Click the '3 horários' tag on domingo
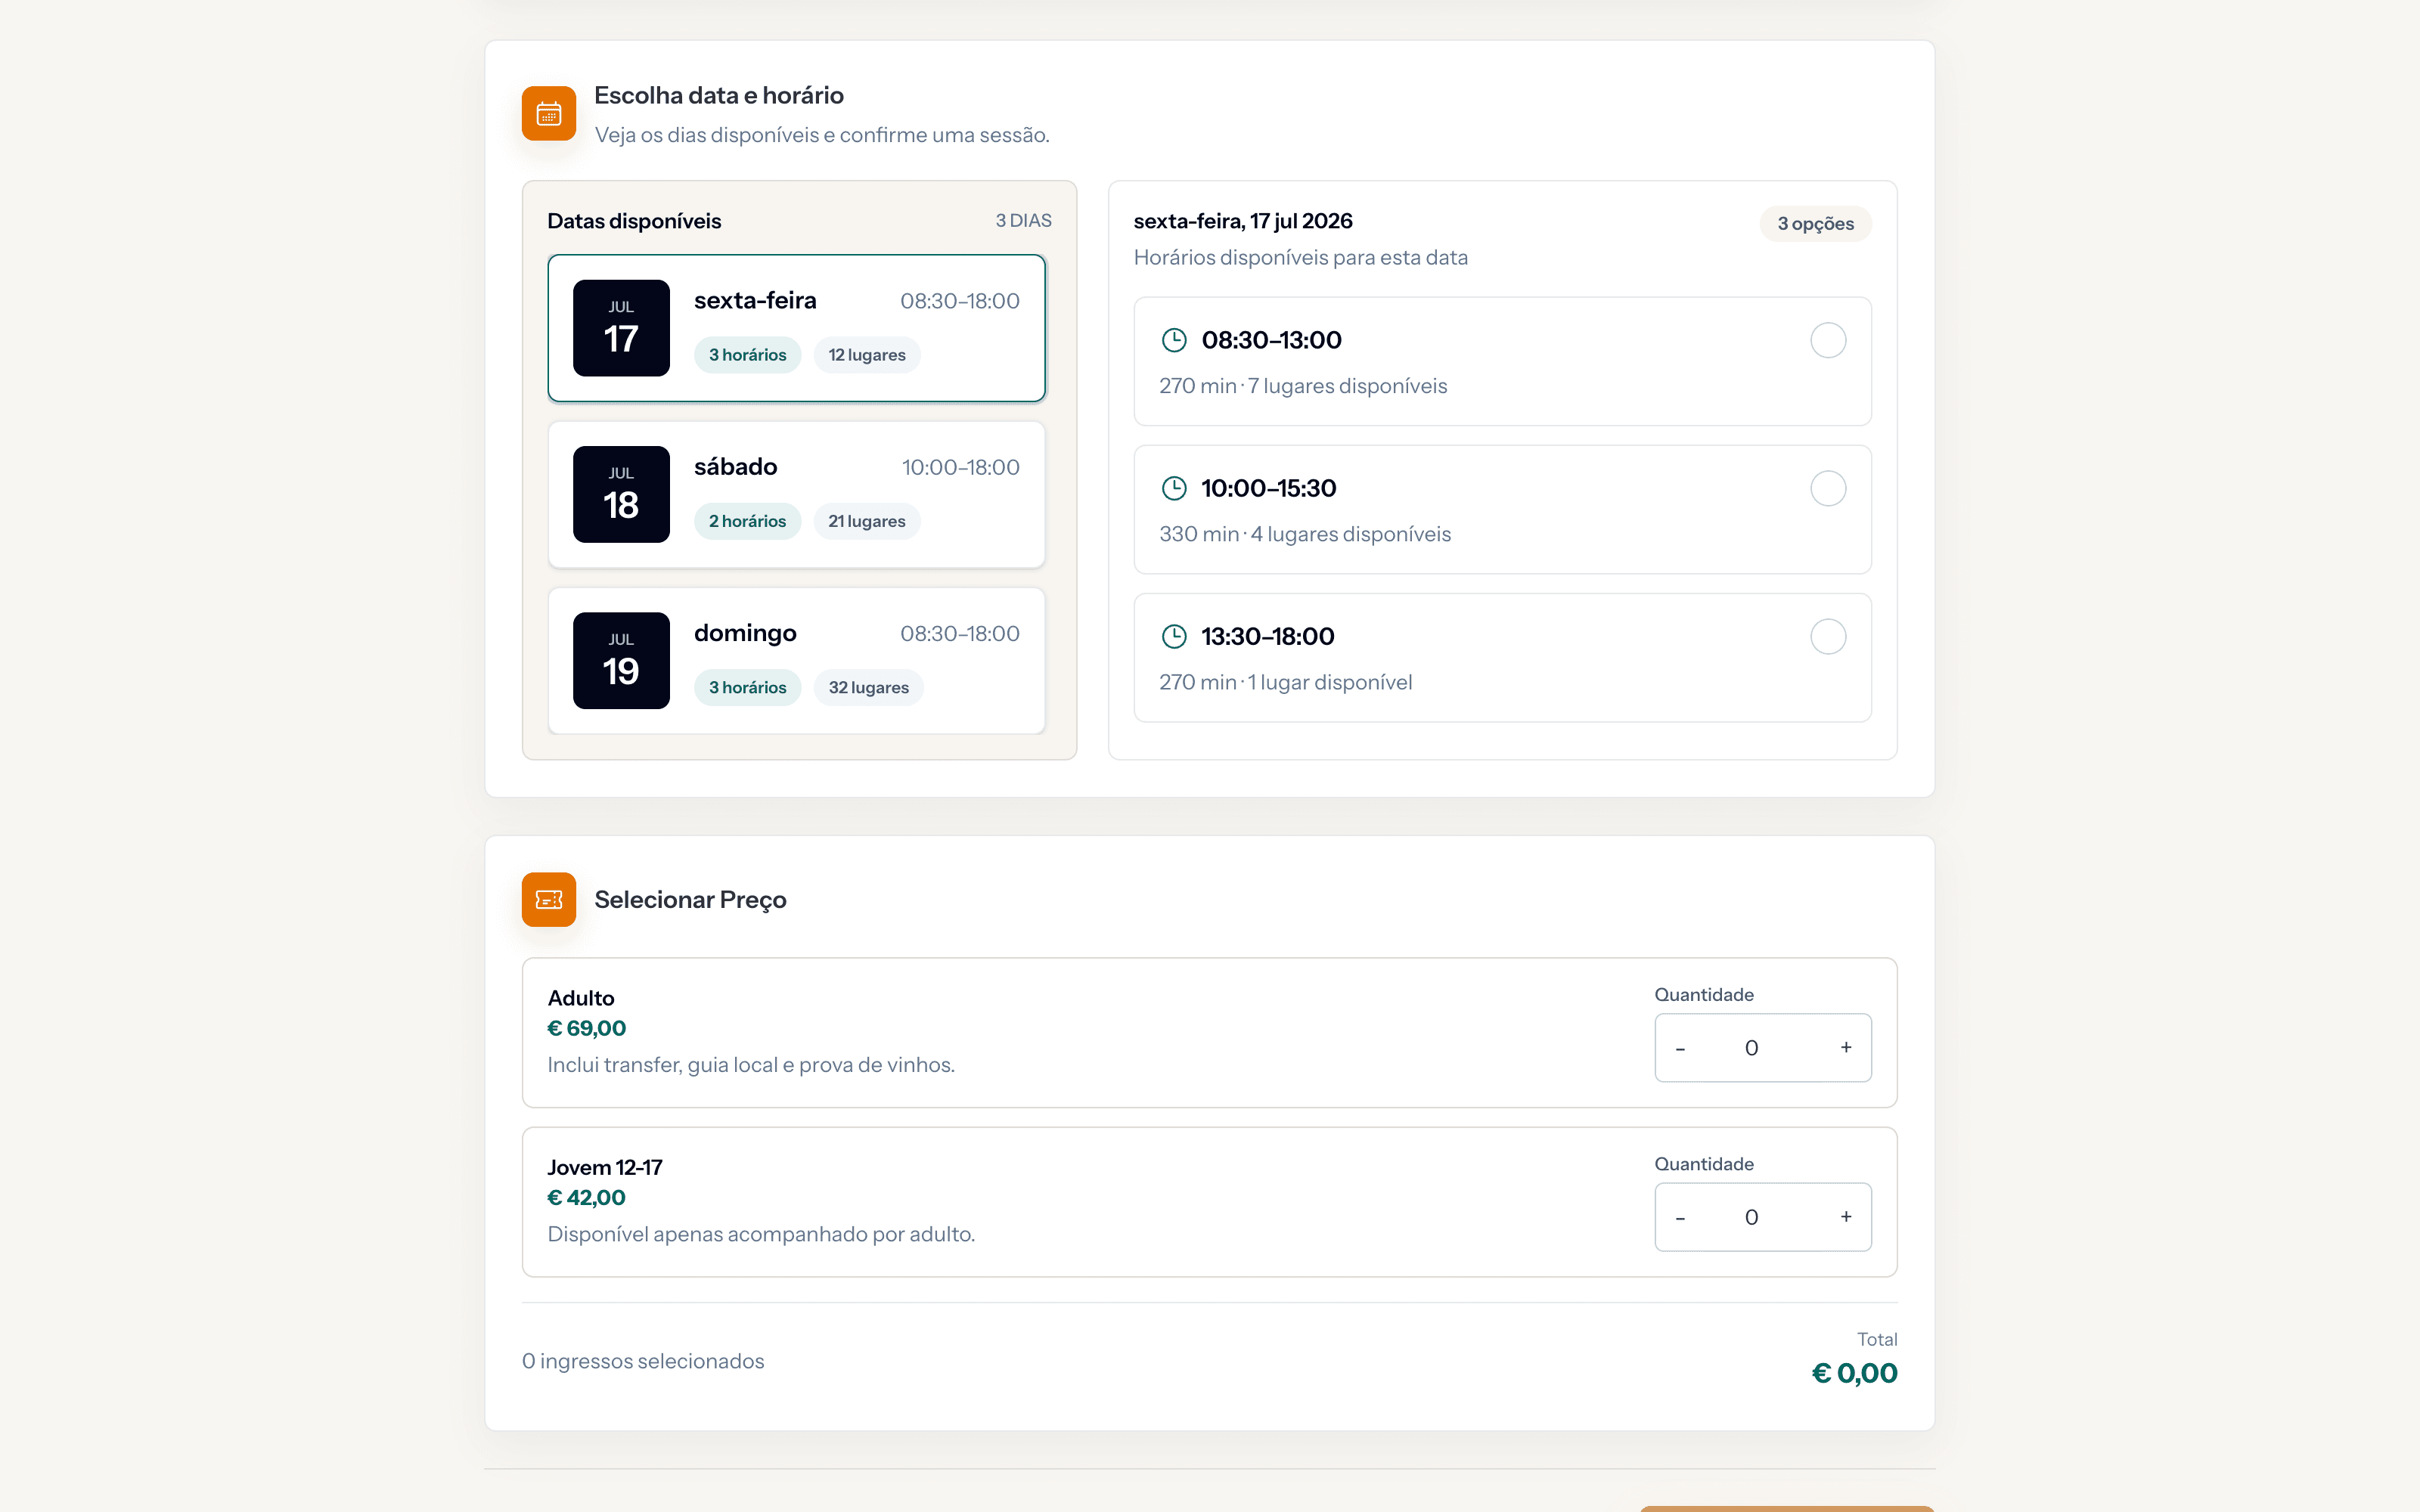Screen dimensions: 2420x1512 coord(747,687)
